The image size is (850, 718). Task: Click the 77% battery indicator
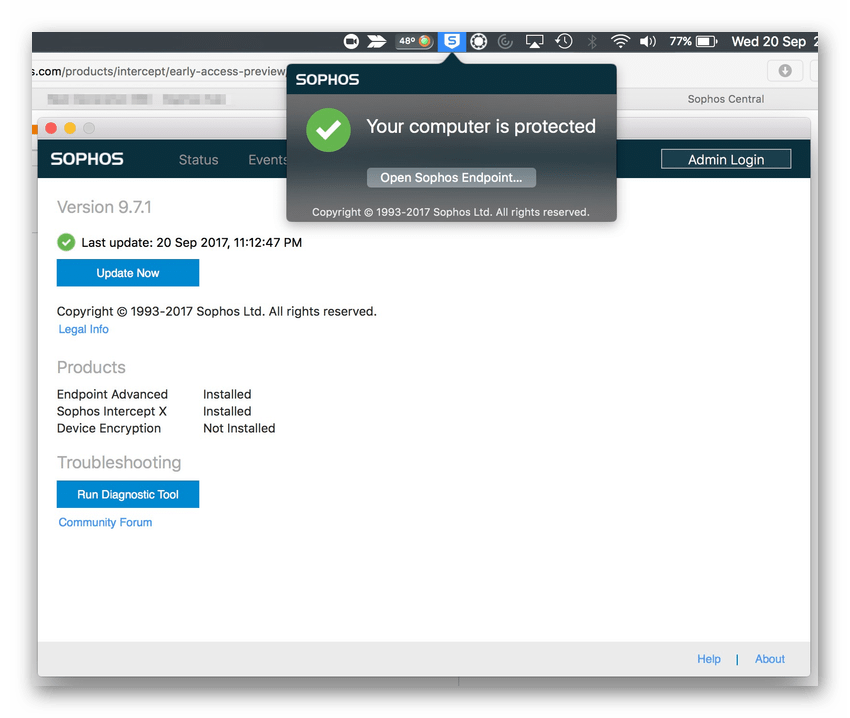coord(693,41)
